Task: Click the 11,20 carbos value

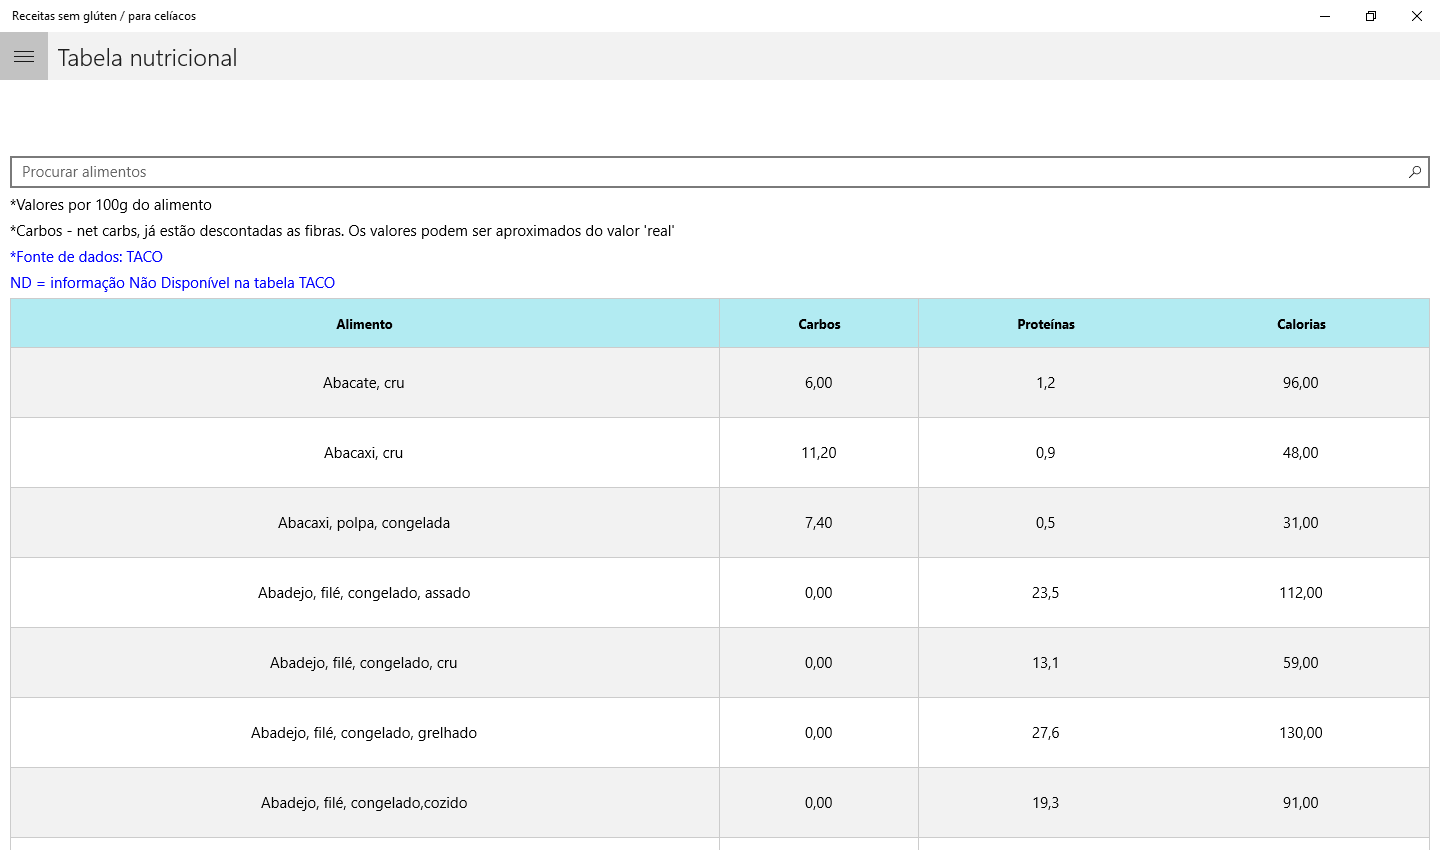Action: coord(819,453)
